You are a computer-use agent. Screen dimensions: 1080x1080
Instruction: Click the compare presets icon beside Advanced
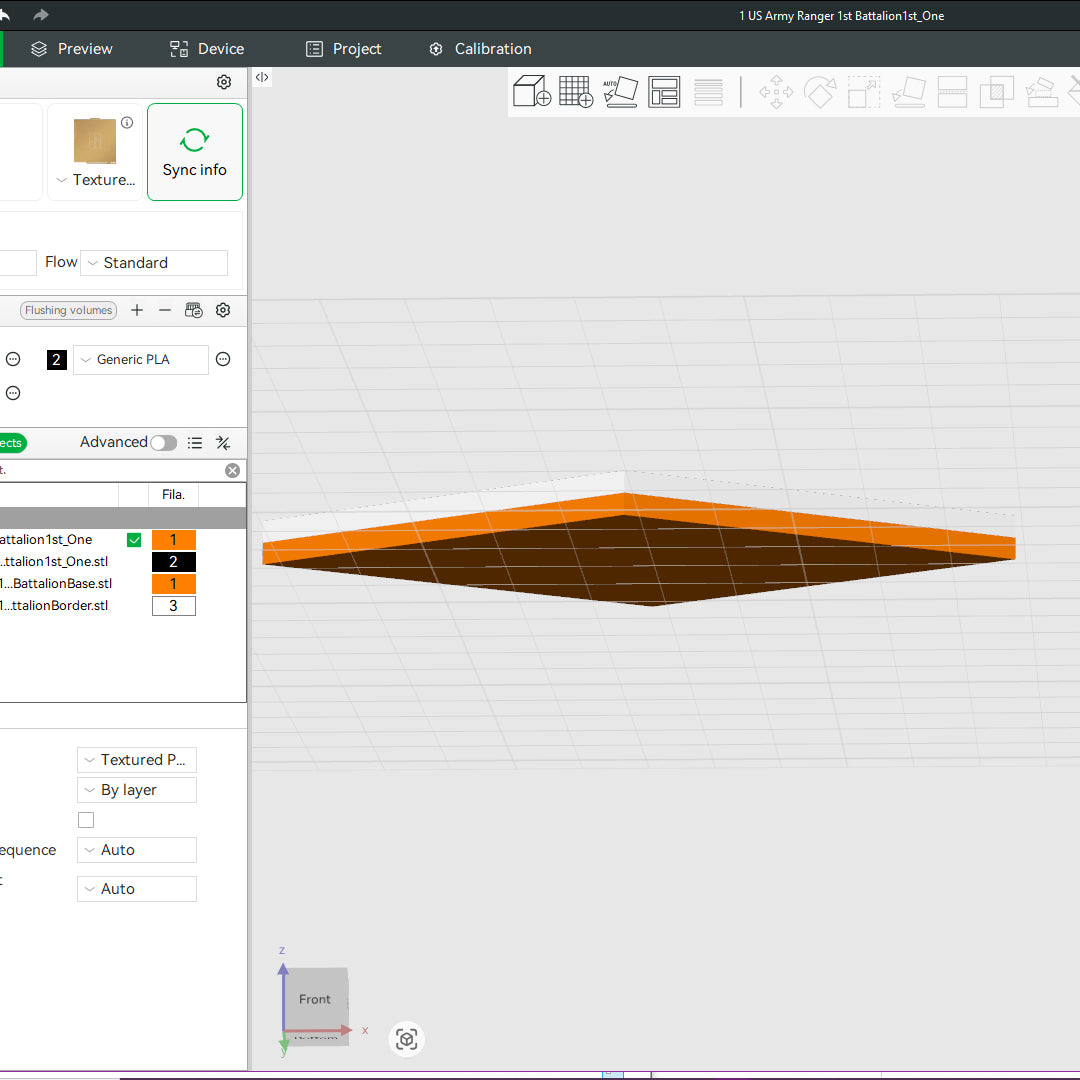[x=223, y=443]
